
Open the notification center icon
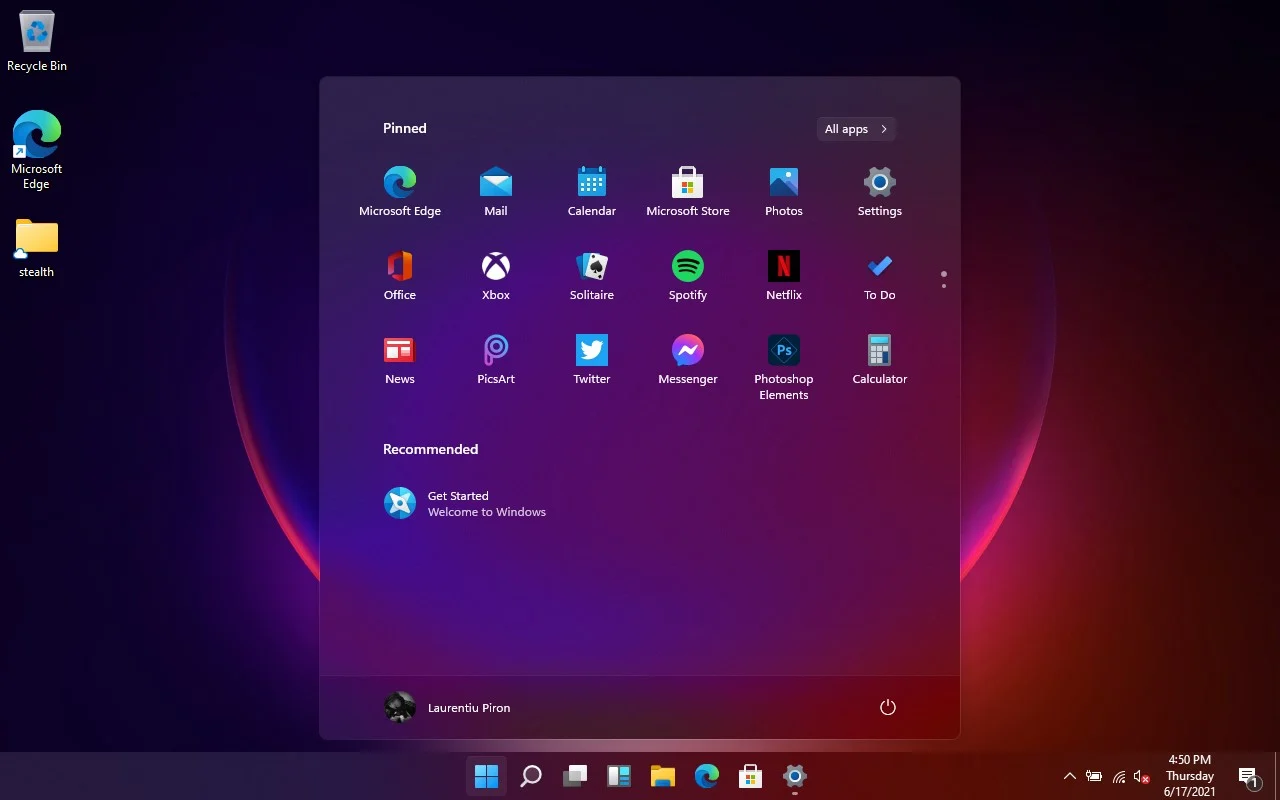click(x=1248, y=776)
